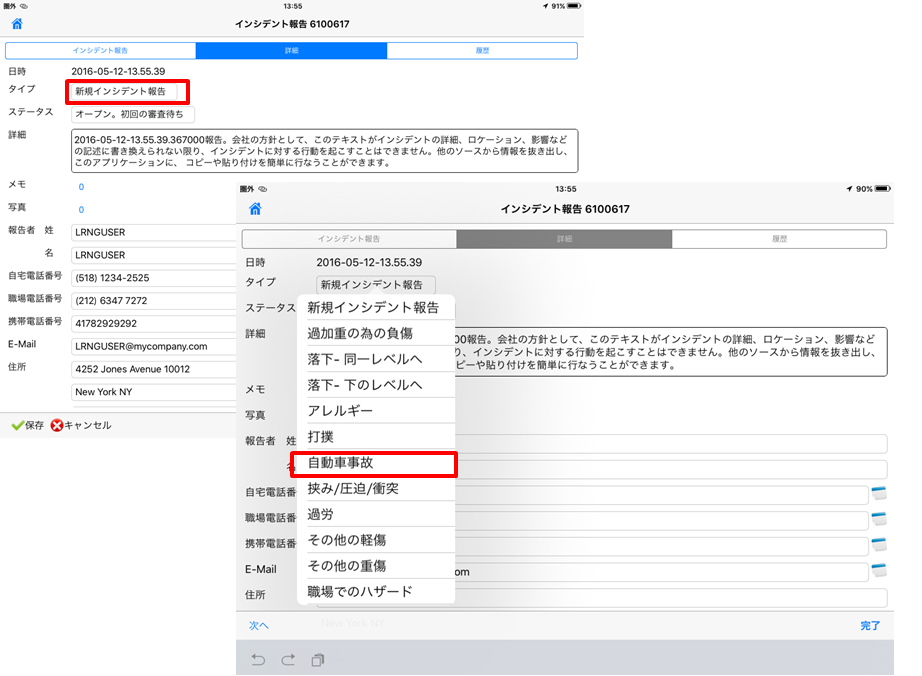922x676 pixels.
Task: Click the blue icon beside the 自宅電話番号 field
Action: click(x=879, y=493)
